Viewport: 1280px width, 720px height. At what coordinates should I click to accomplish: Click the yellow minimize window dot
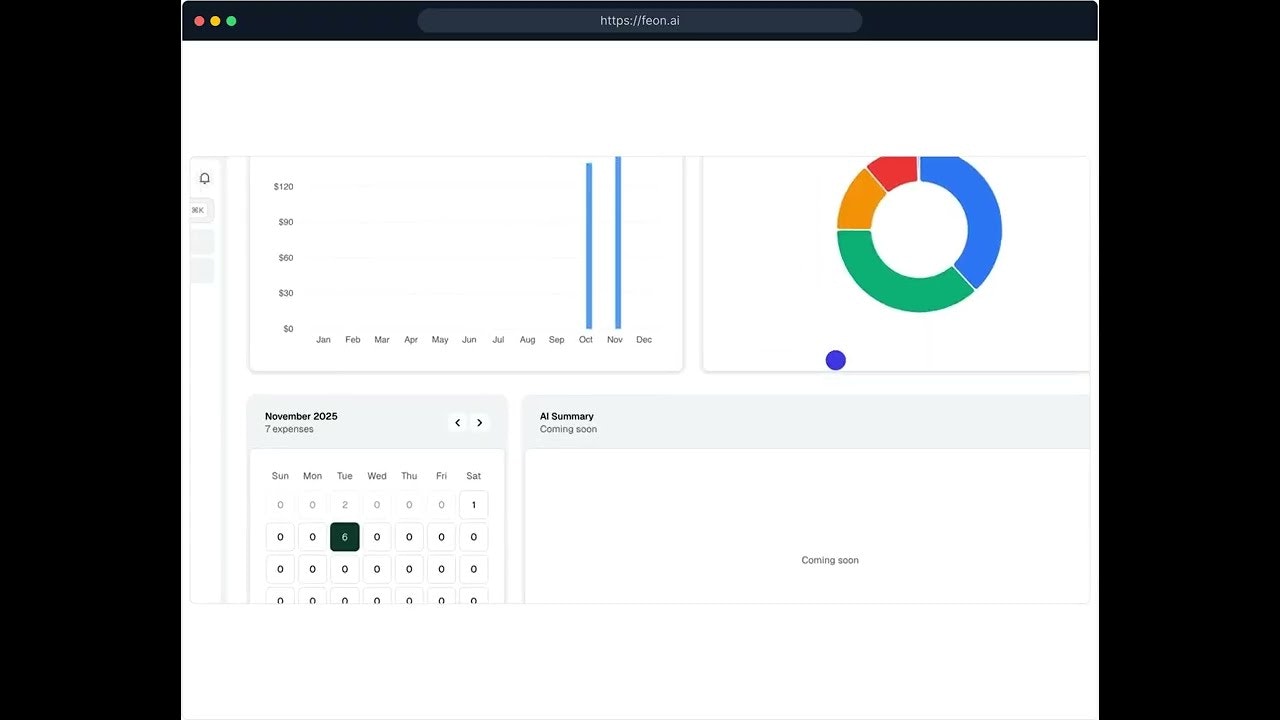coord(215,21)
